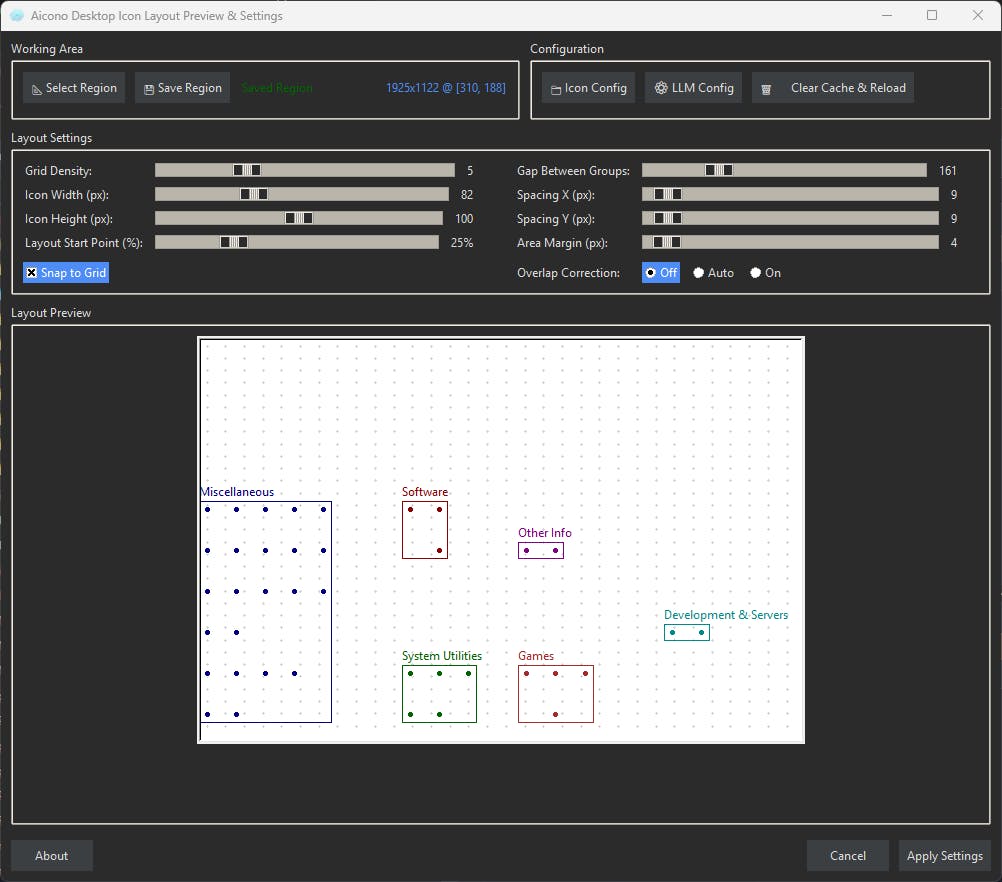This screenshot has width=1002, height=882.
Task: Click the Spacing Y slider handle
Action: [x=668, y=219]
